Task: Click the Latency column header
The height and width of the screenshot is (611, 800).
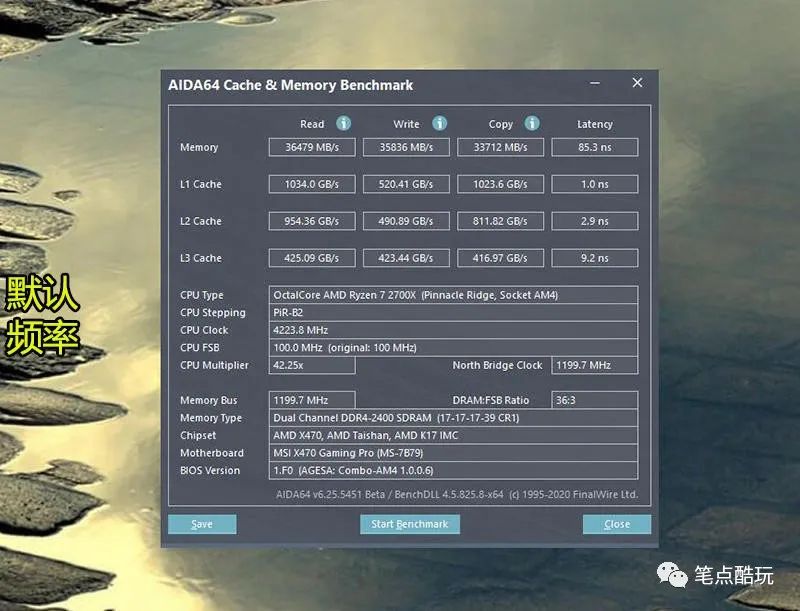Action: point(595,124)
